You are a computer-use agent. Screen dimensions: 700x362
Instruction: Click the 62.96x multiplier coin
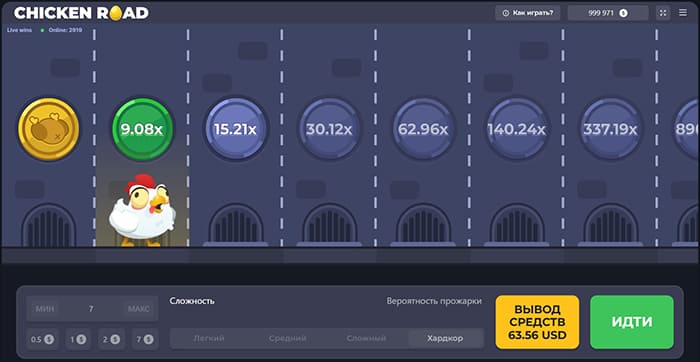tap(423, 129)
